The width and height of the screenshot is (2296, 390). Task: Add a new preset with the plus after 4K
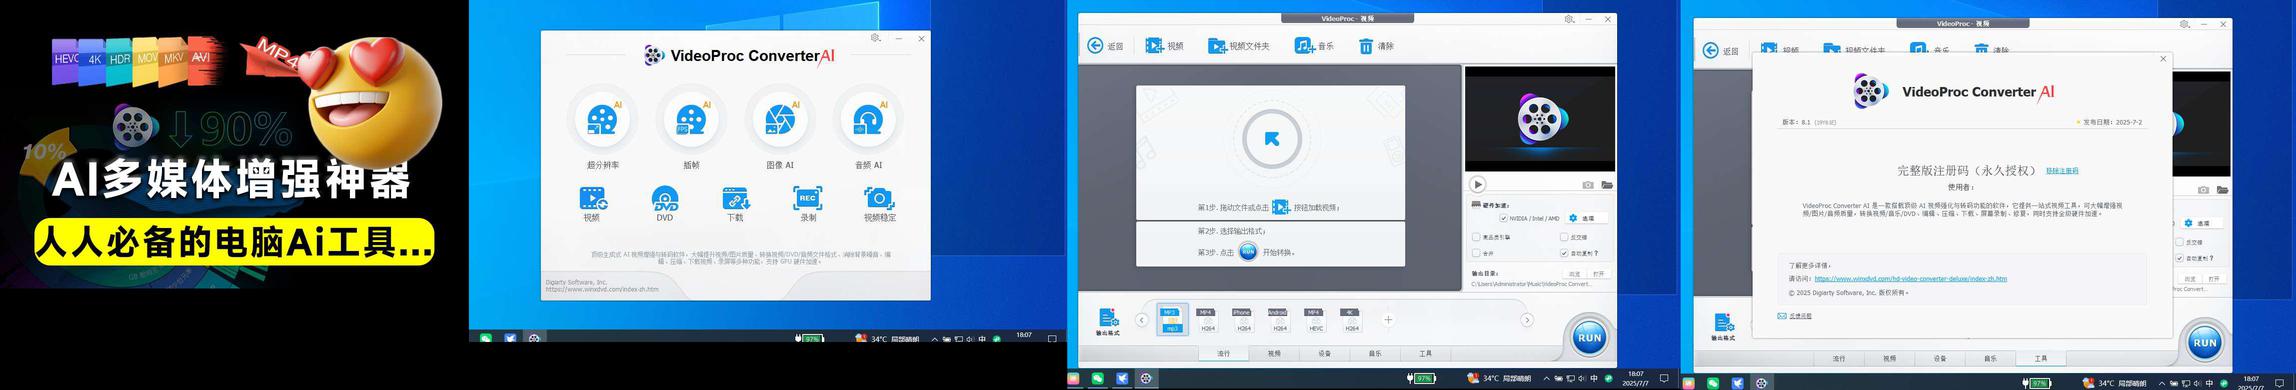1388,320
